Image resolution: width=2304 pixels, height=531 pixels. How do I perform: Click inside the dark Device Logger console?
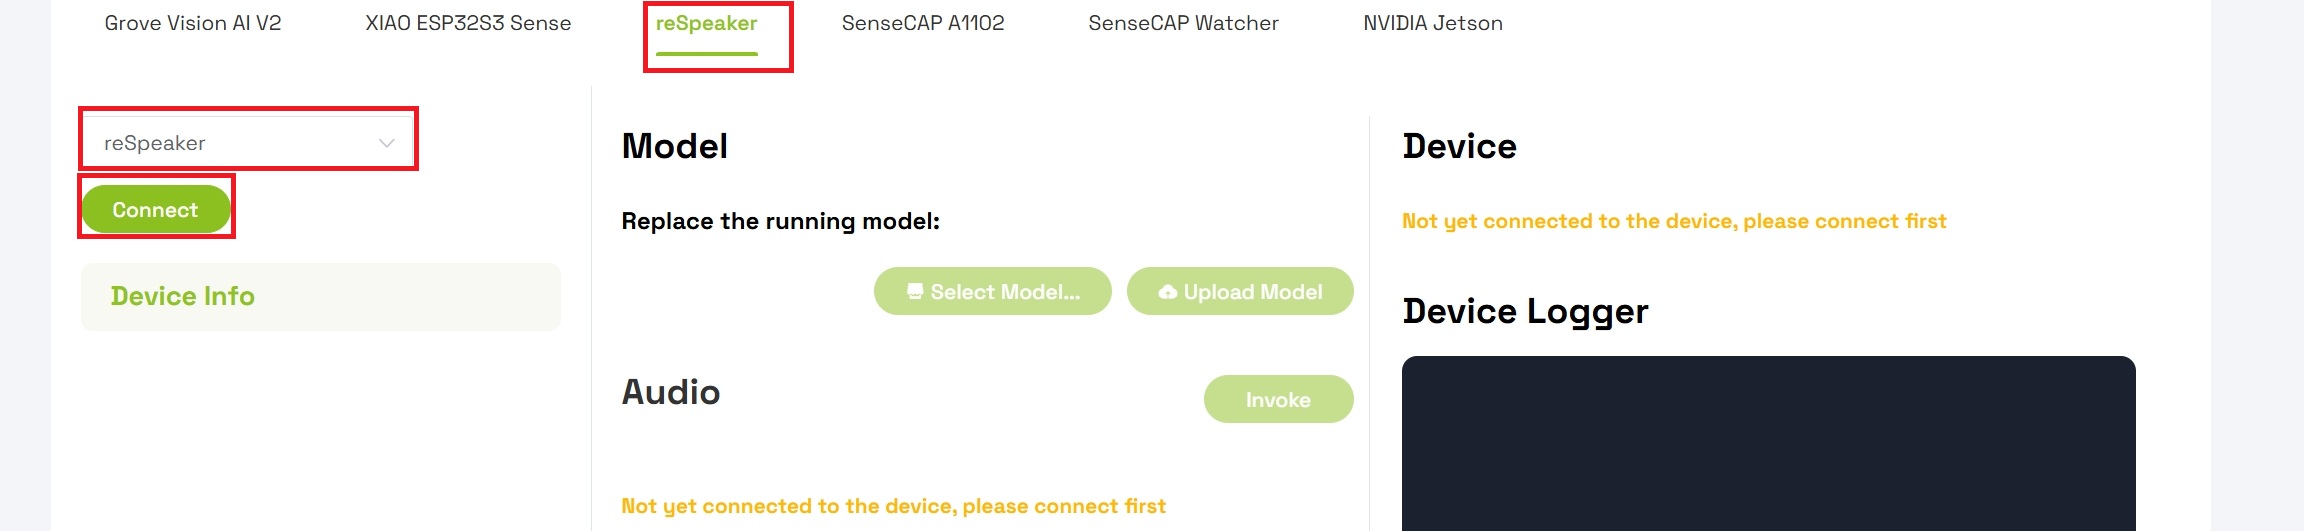pos(1768,444)
